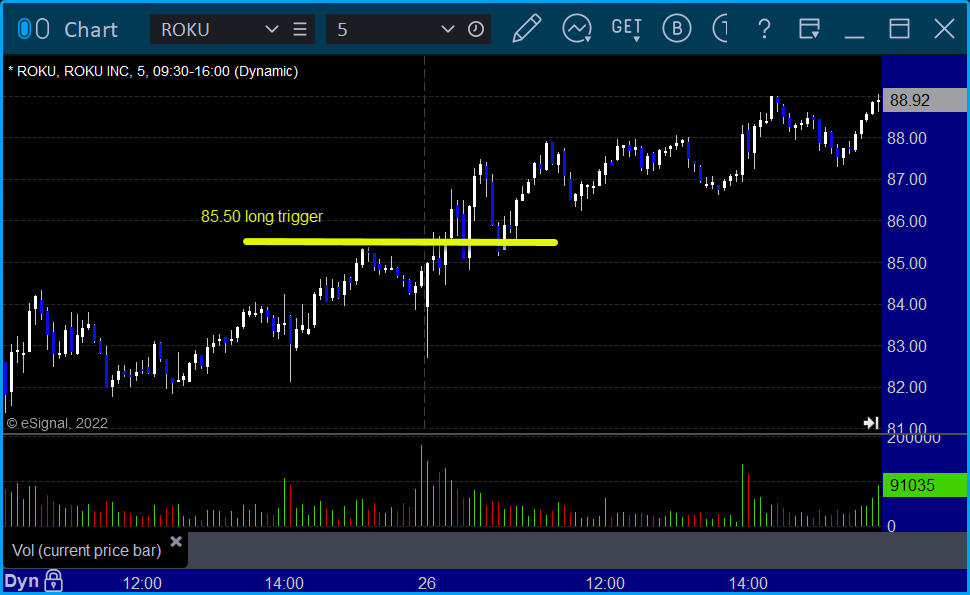Click the "85.50 long trigger" text annotation
The image size is (970, 595).
[x=262, y=216]
